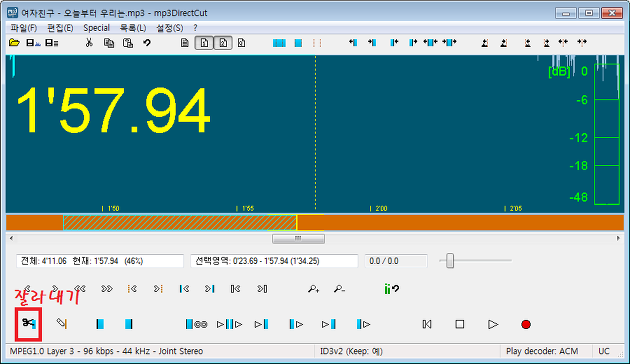Open the 목록(L) menu
Image resolution: width=630 pixels, height=364 pixels.
pos(133,28)
